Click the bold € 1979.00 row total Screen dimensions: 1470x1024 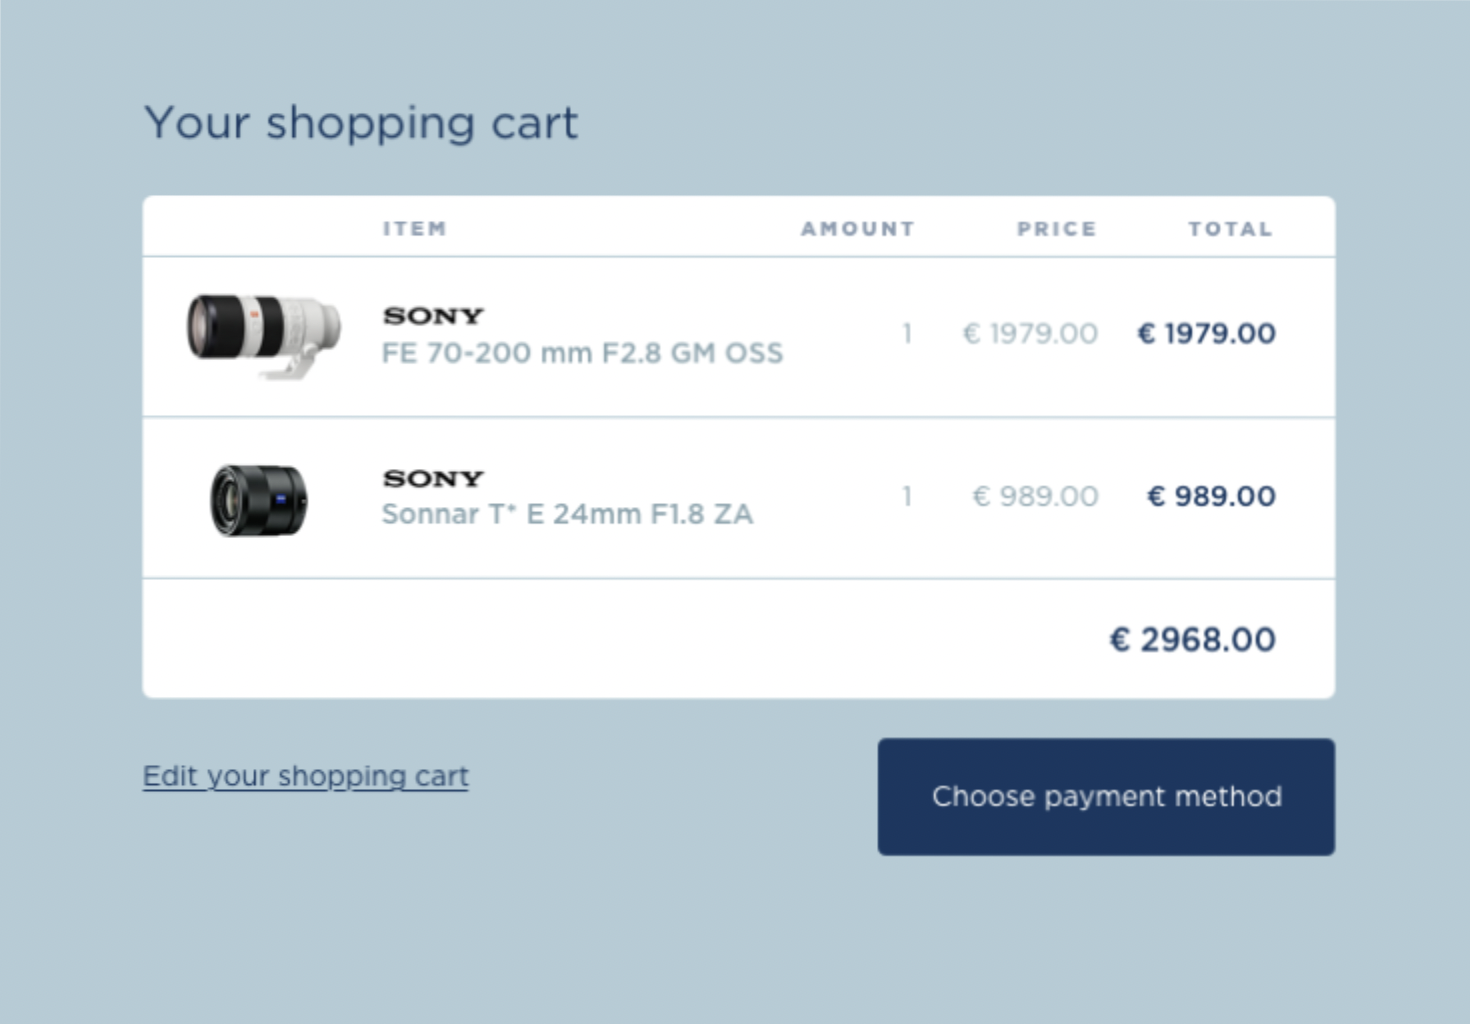click(x=1206, y=333)
